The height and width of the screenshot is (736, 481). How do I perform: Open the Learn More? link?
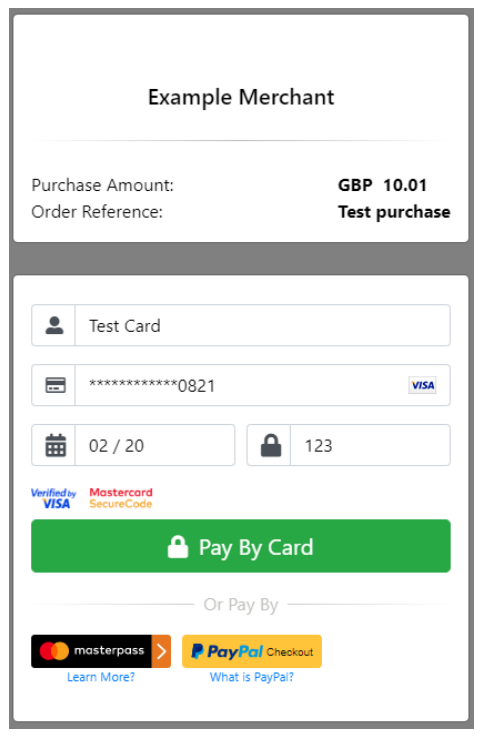point(101,677)
